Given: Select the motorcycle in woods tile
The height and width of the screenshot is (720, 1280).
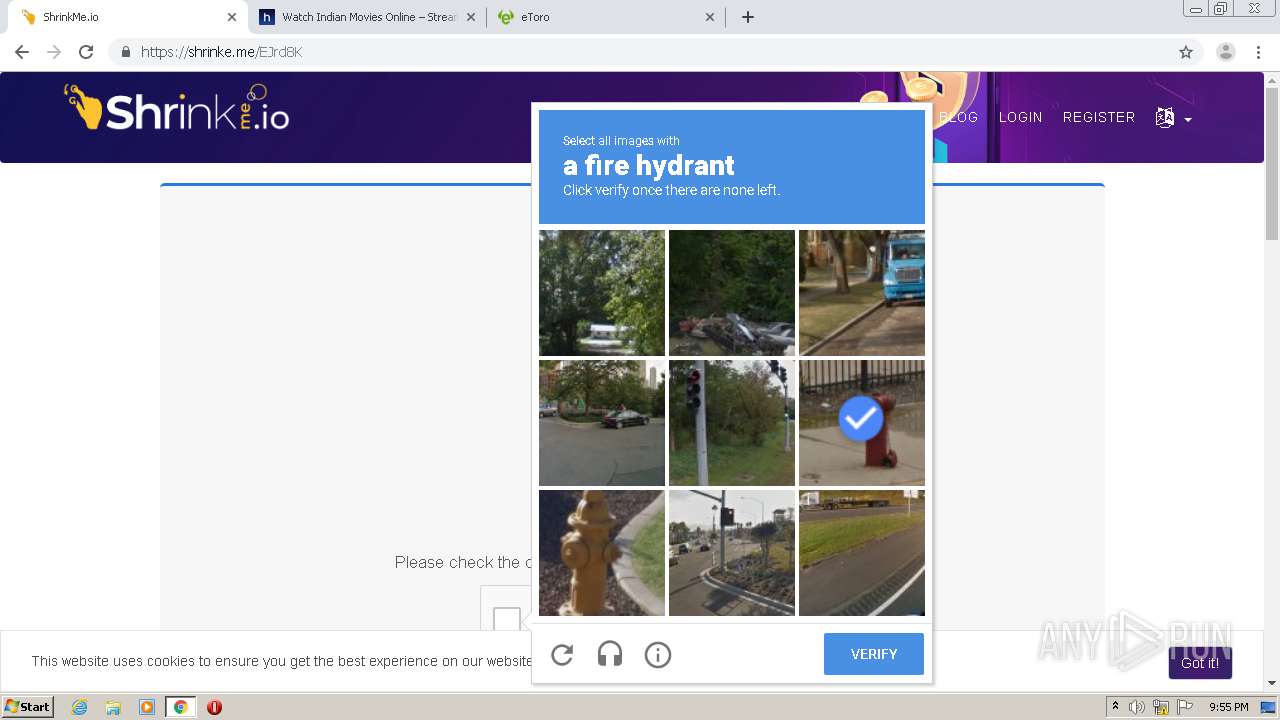Looking at the screenshot, I should 732,293.
